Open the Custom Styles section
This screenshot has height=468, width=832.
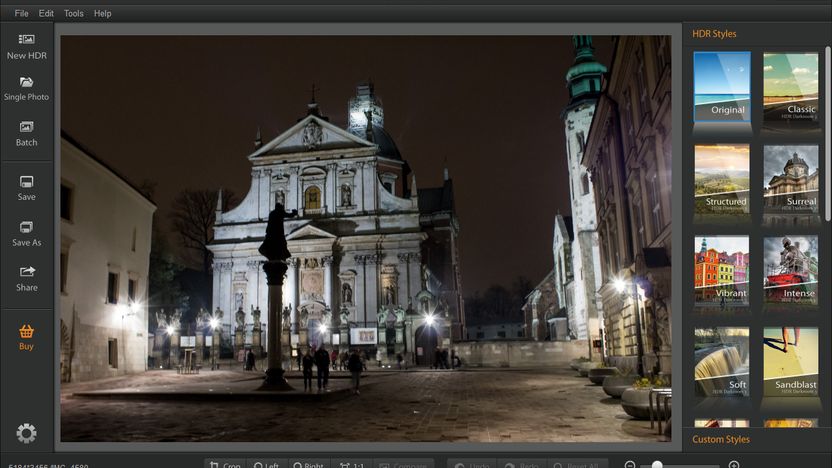[x=721, y=439]
